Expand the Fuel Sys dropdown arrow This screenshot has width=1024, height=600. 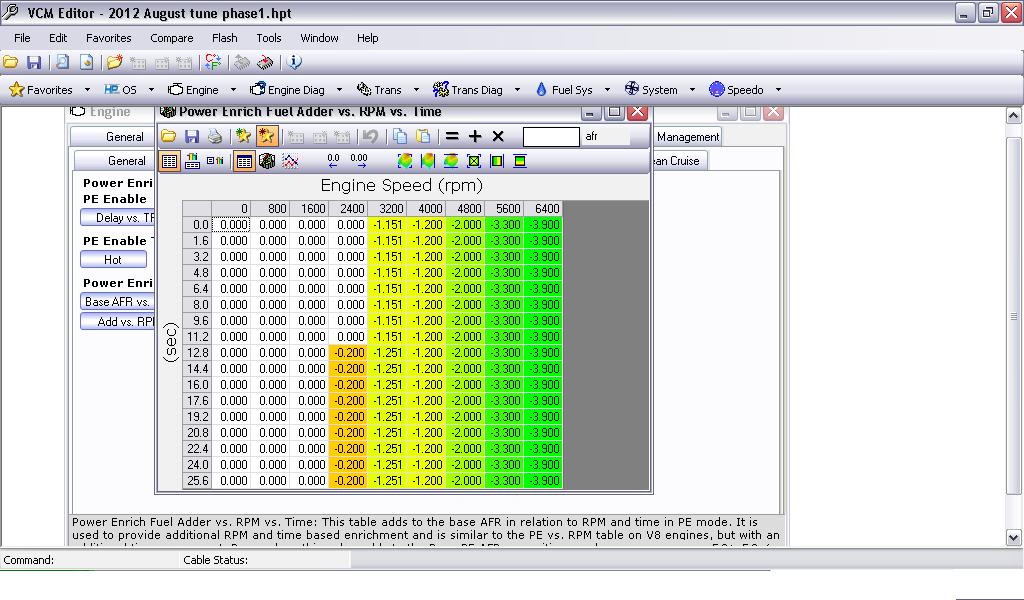[x=607, y=89]
